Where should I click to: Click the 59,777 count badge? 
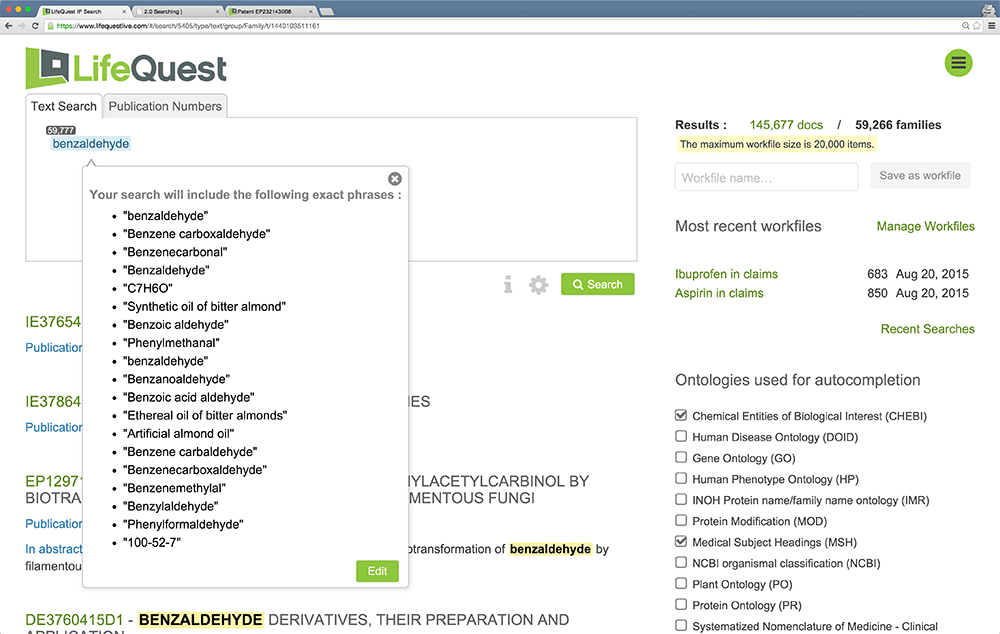[x=61, y=130]
